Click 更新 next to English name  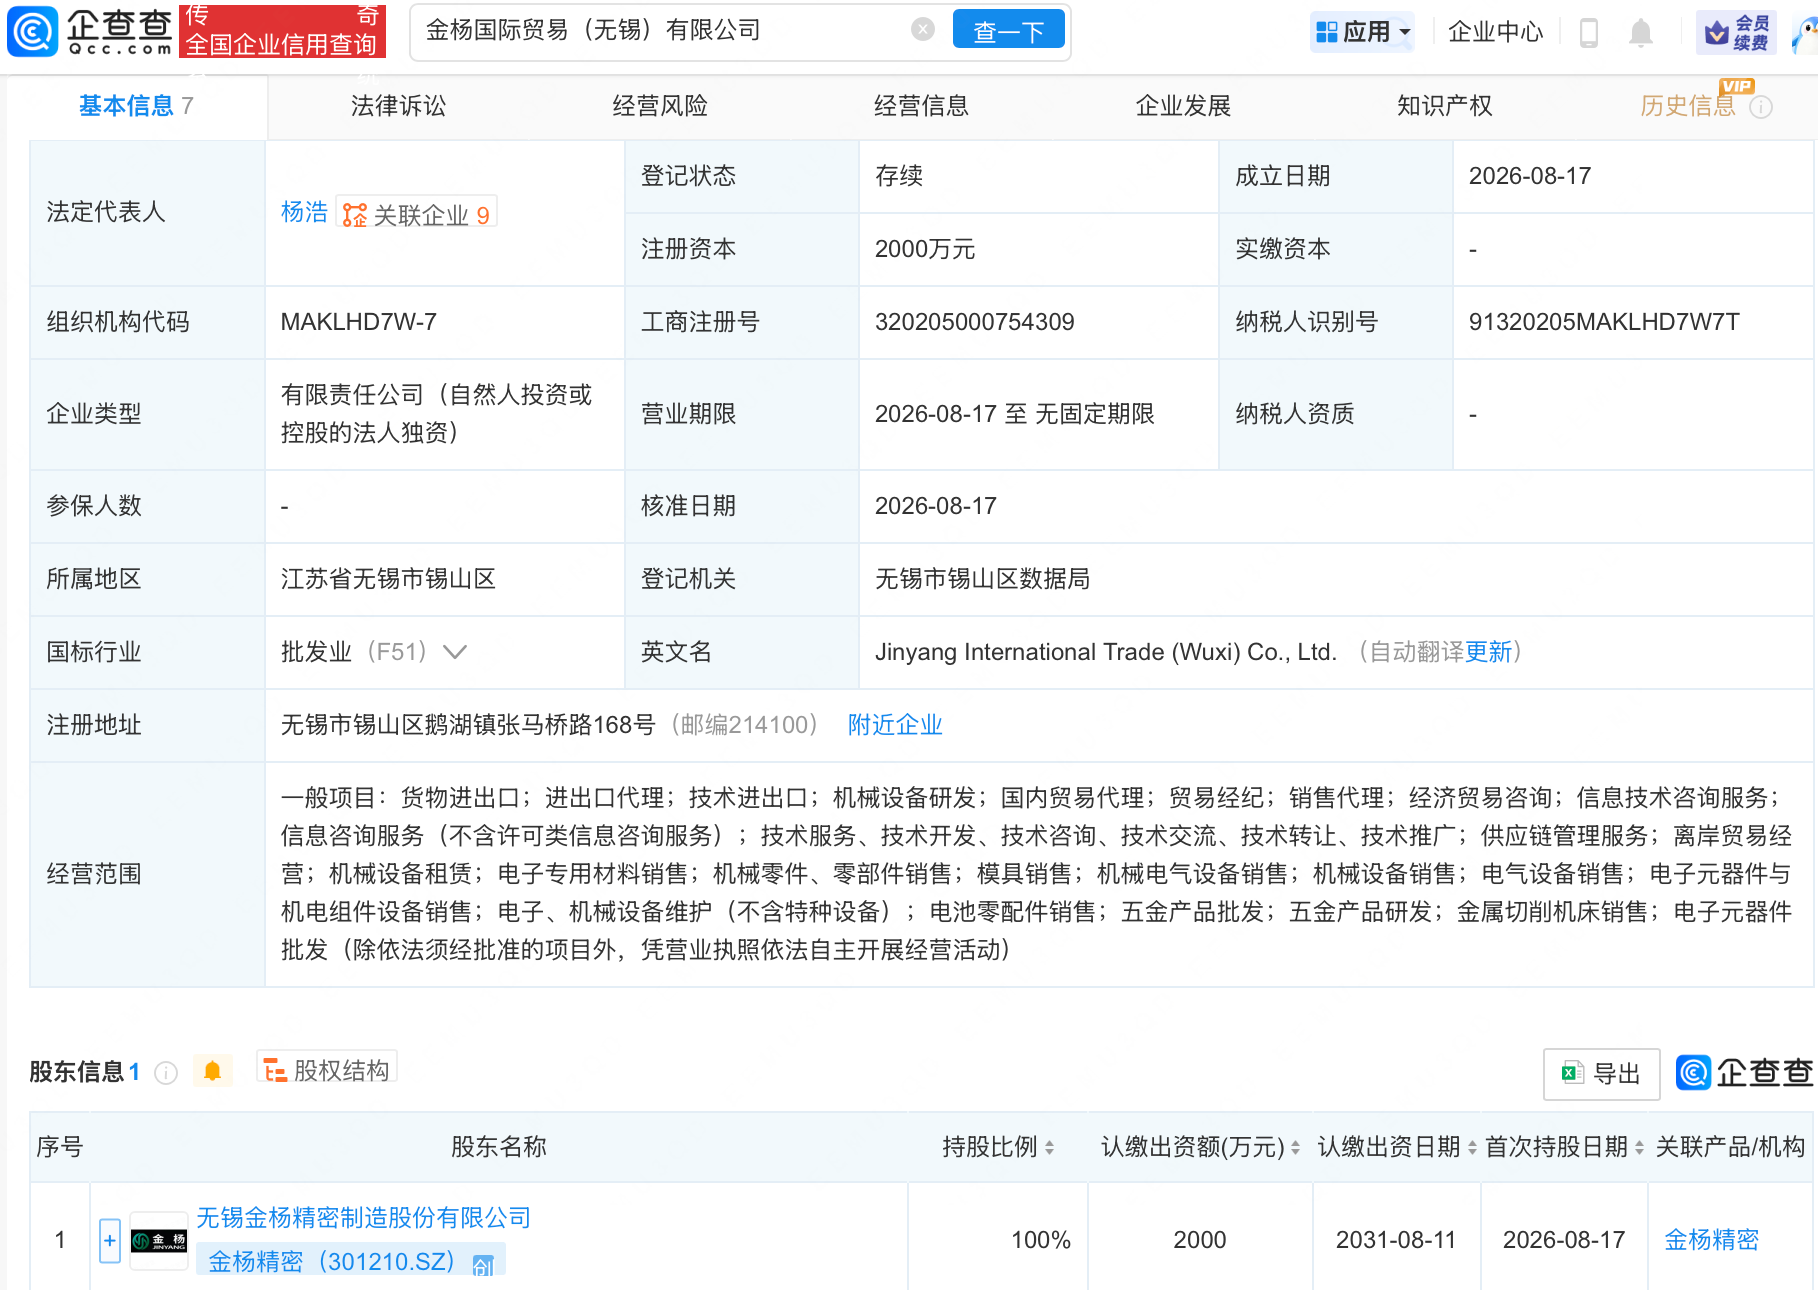tap(1489, 652)
